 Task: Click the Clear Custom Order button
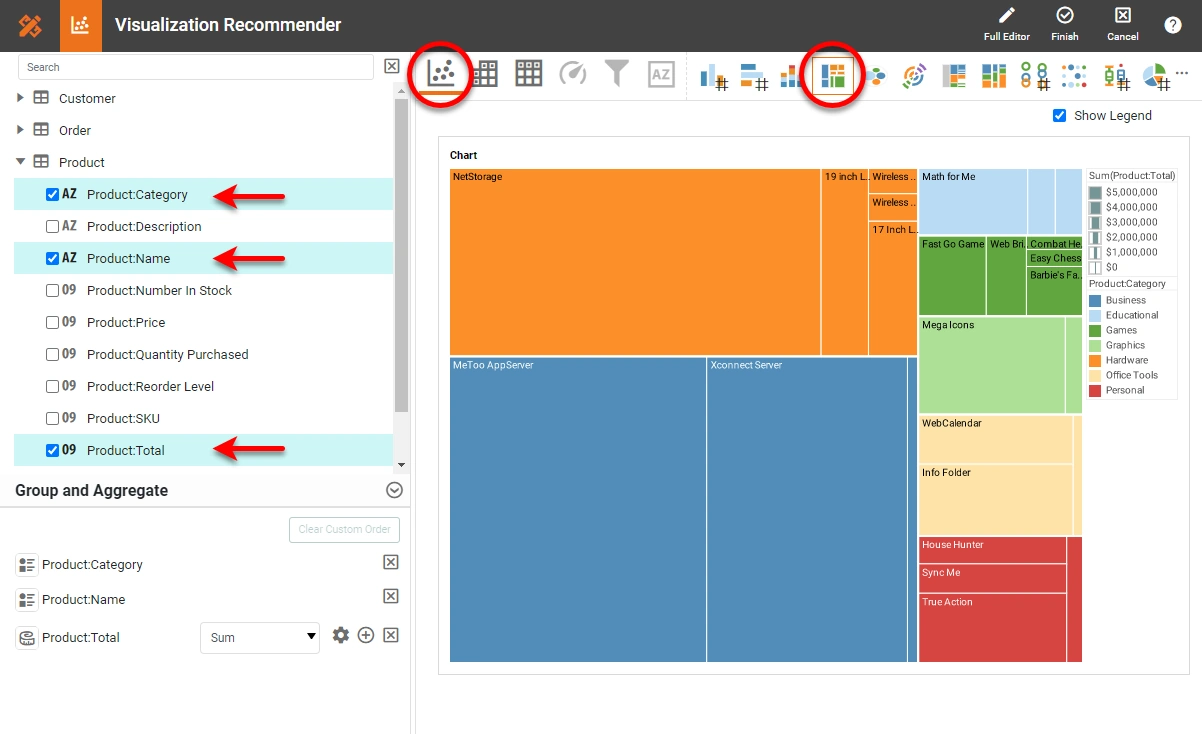pos(344,529)
